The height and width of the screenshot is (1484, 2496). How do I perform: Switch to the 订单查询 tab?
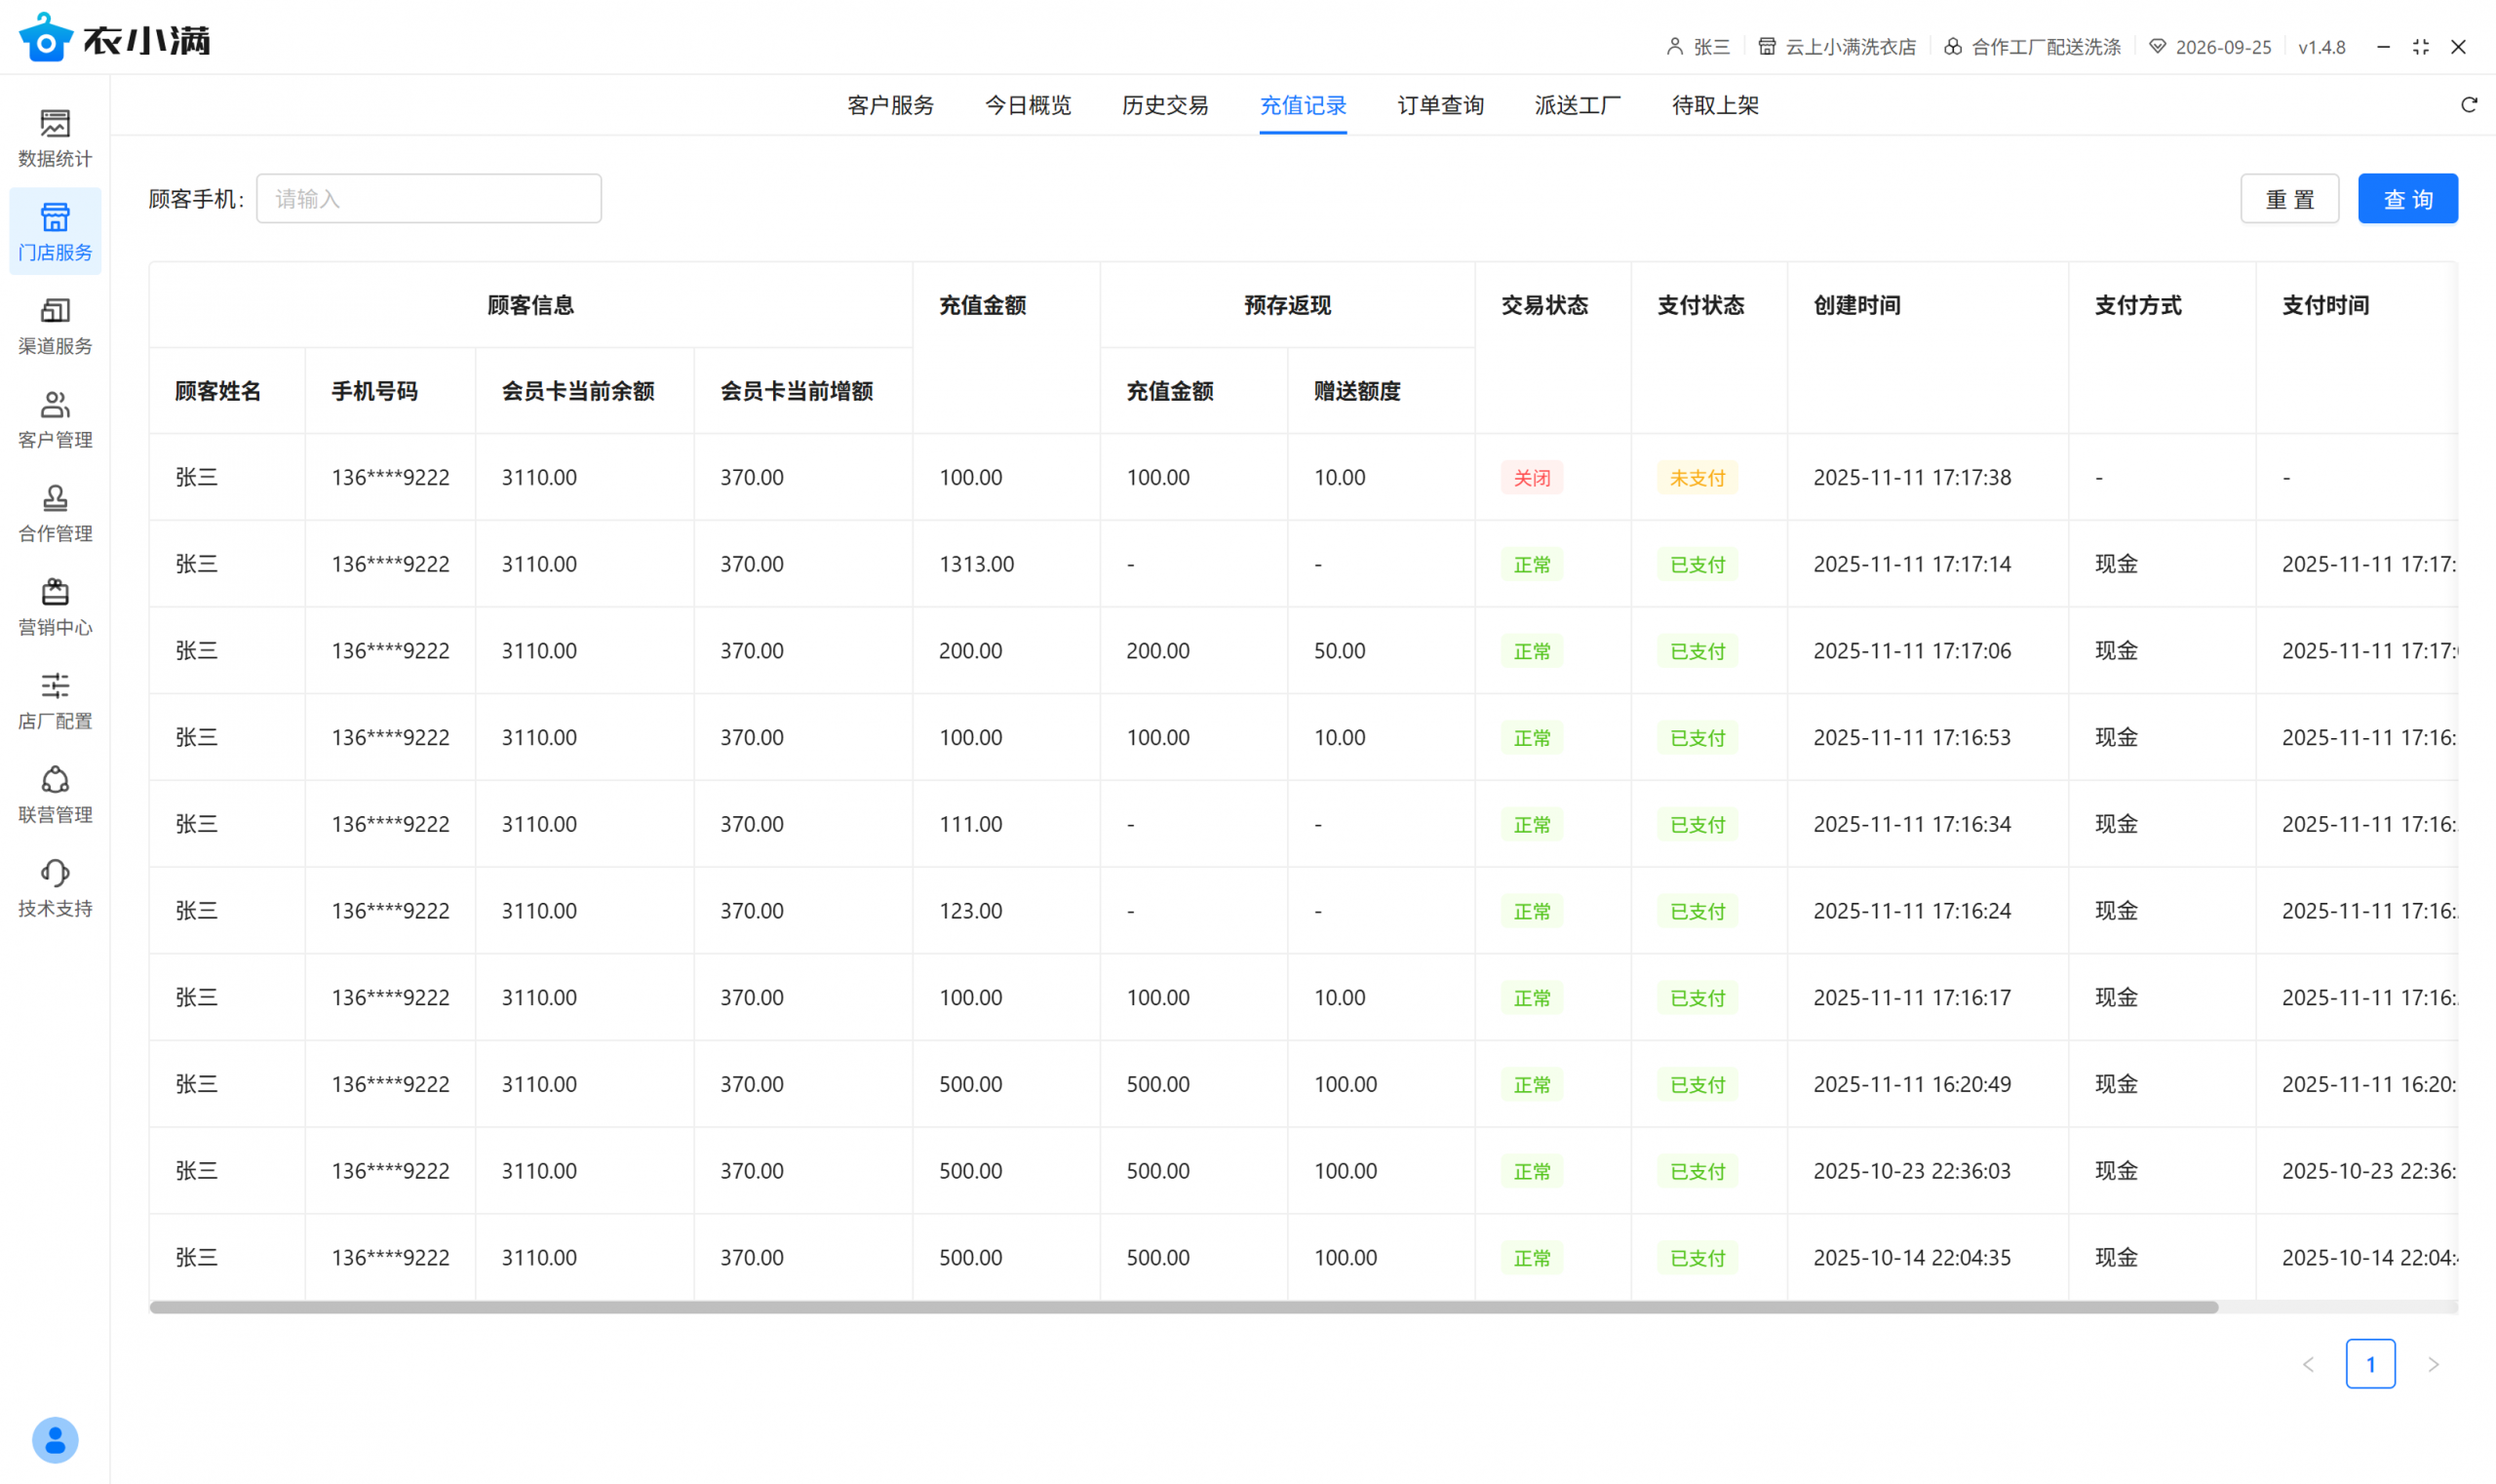[1439, 105]
